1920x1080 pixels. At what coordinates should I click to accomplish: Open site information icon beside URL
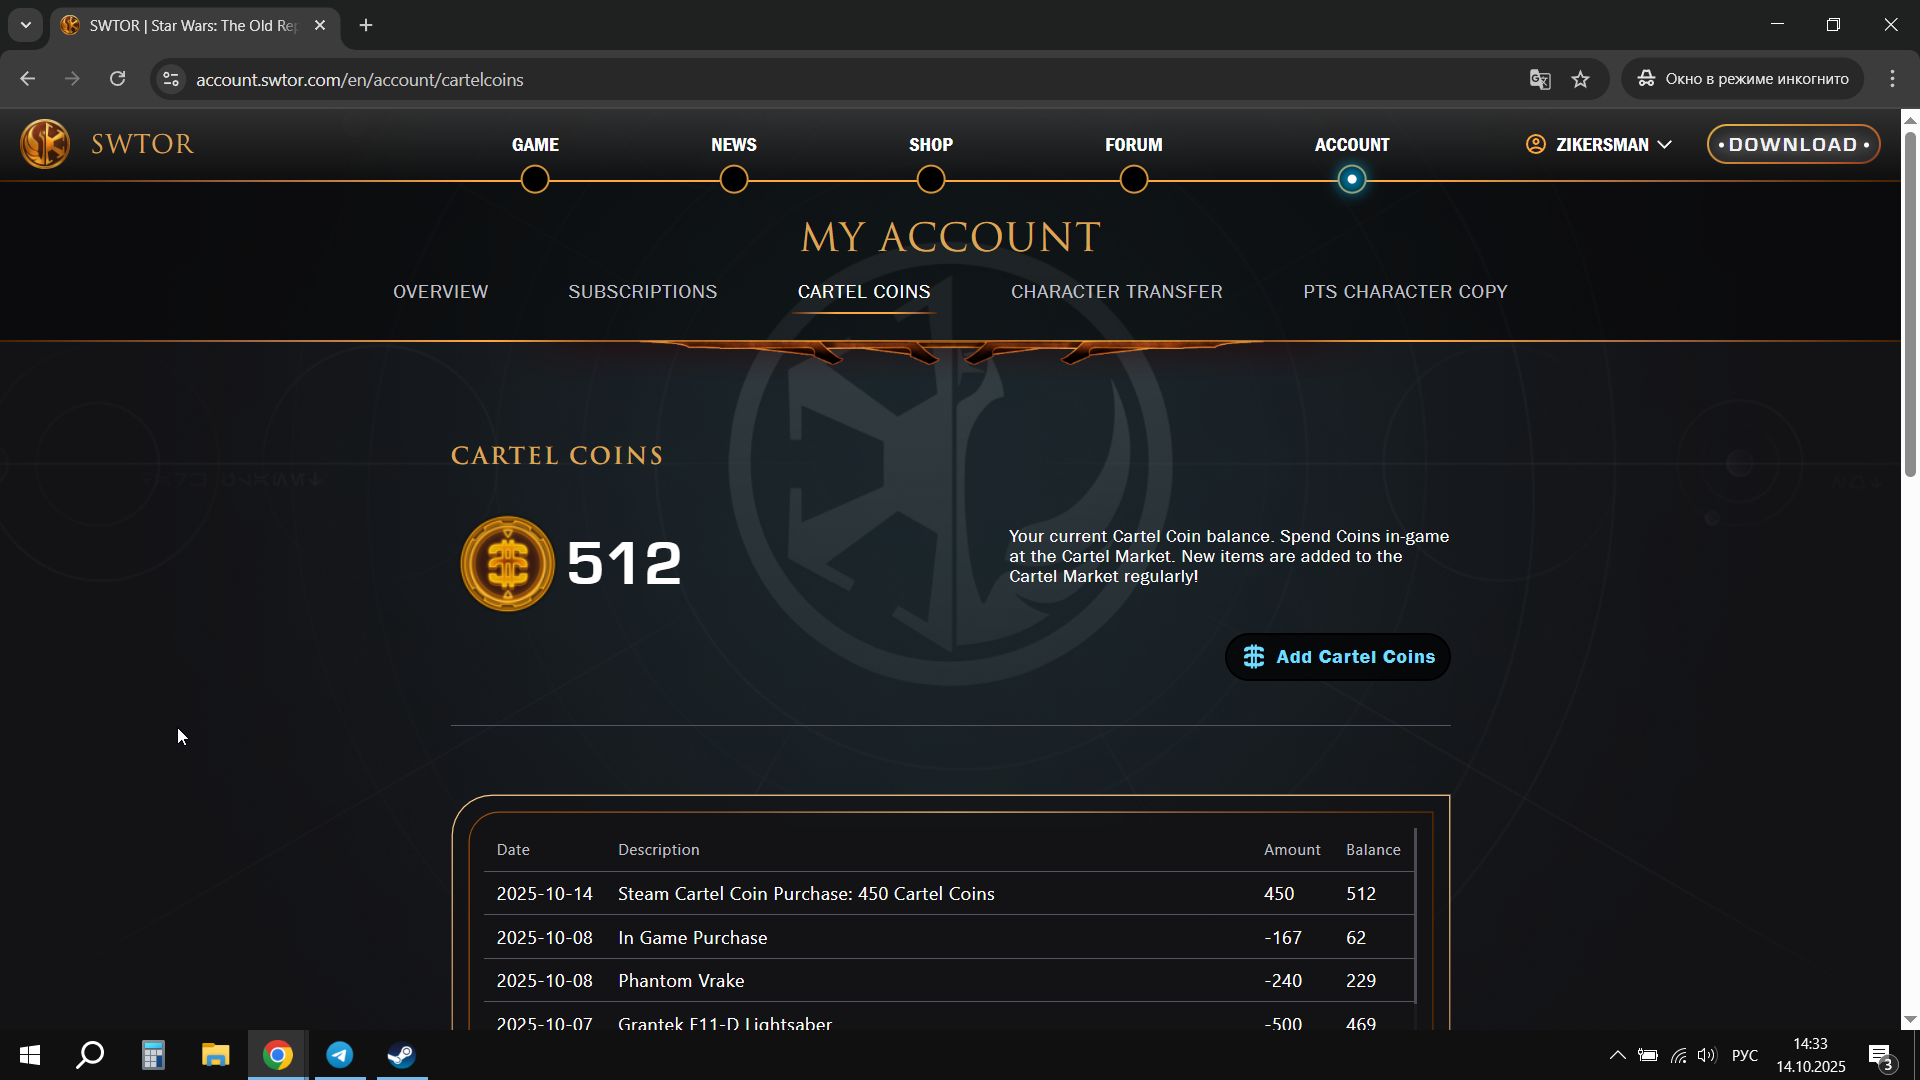coord(171,79)
